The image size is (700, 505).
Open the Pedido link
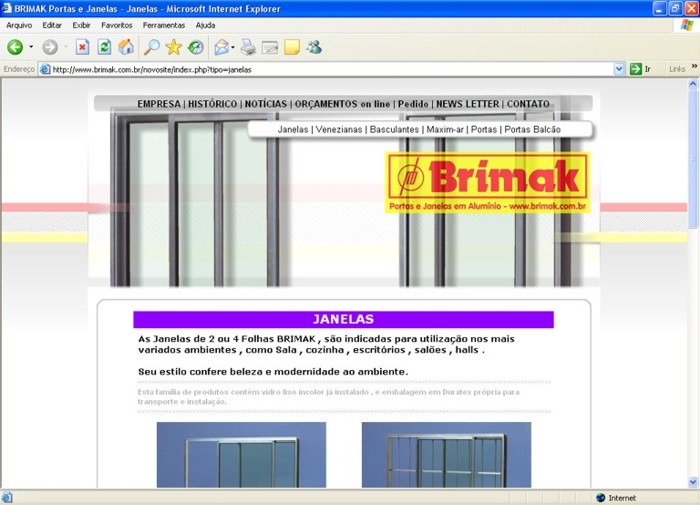(x=413, y=104)
